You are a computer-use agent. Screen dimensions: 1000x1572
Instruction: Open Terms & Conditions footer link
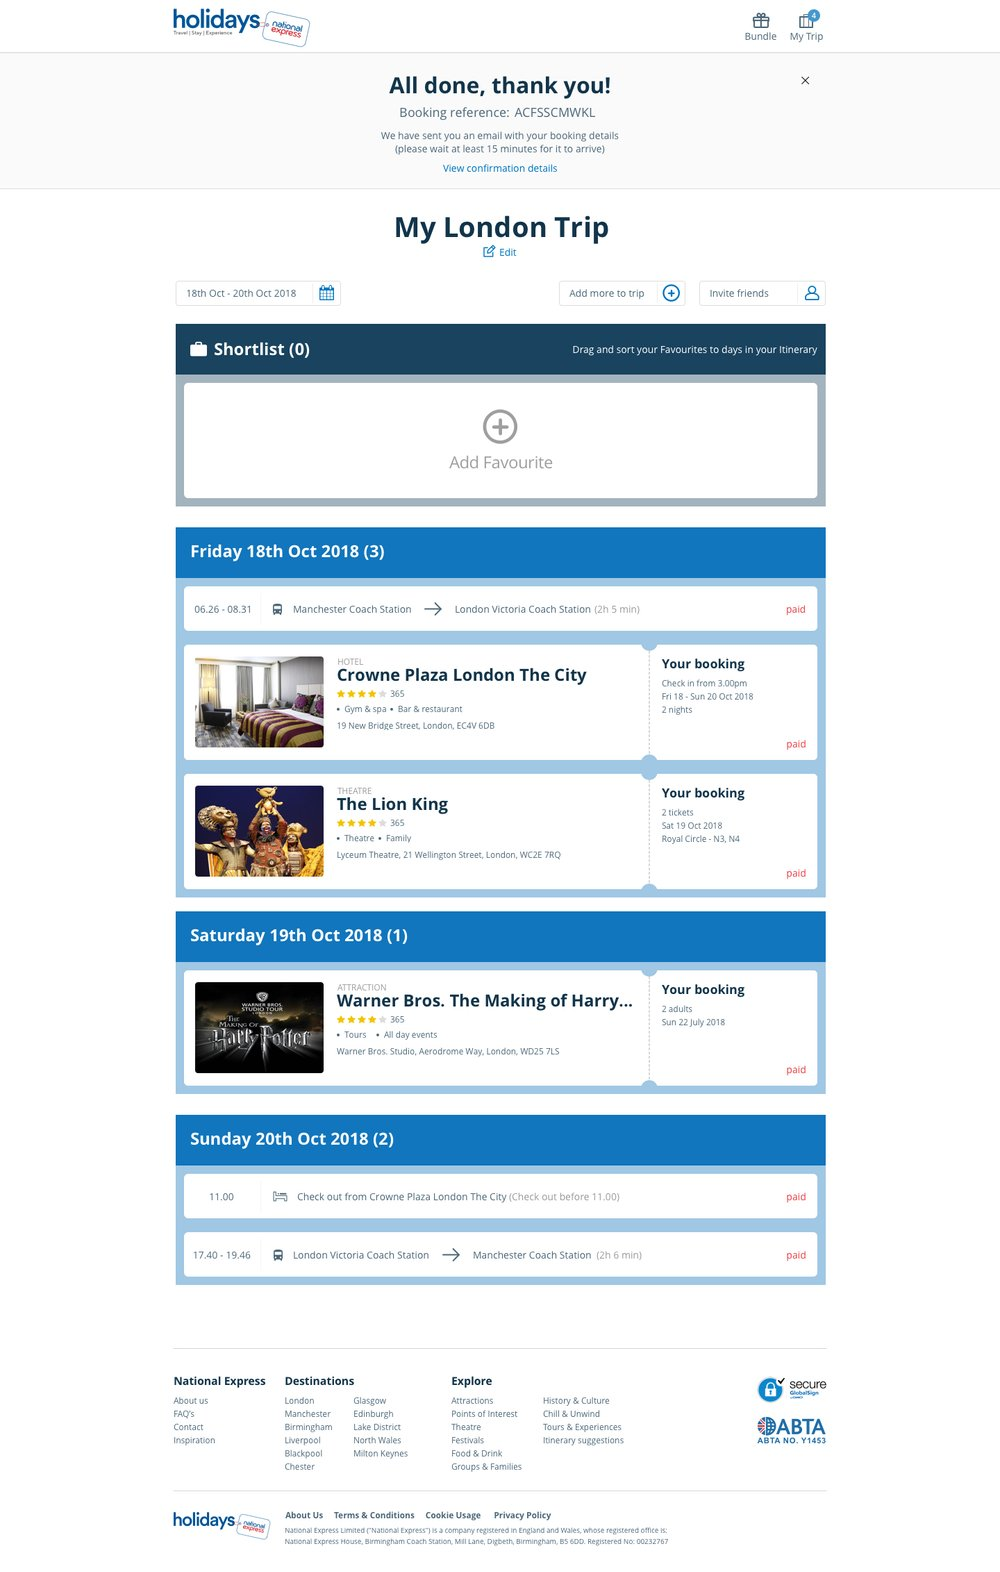(x=374, y=1515)
